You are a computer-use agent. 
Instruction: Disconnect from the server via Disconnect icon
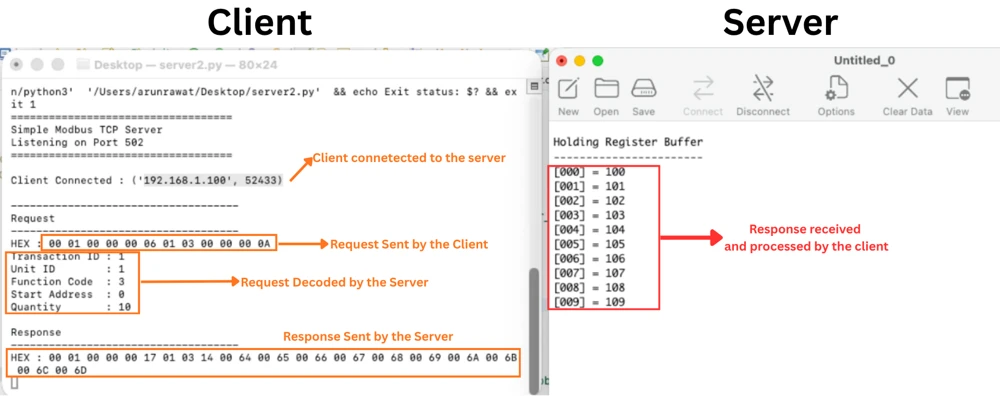pos(763,88)
